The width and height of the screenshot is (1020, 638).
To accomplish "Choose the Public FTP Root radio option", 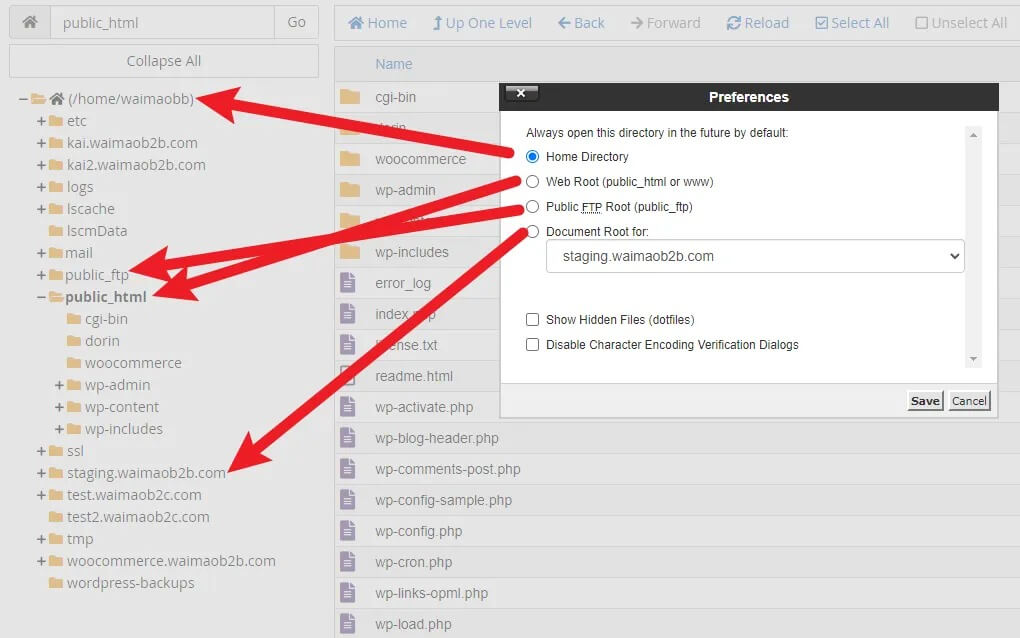I will point(532,207).
